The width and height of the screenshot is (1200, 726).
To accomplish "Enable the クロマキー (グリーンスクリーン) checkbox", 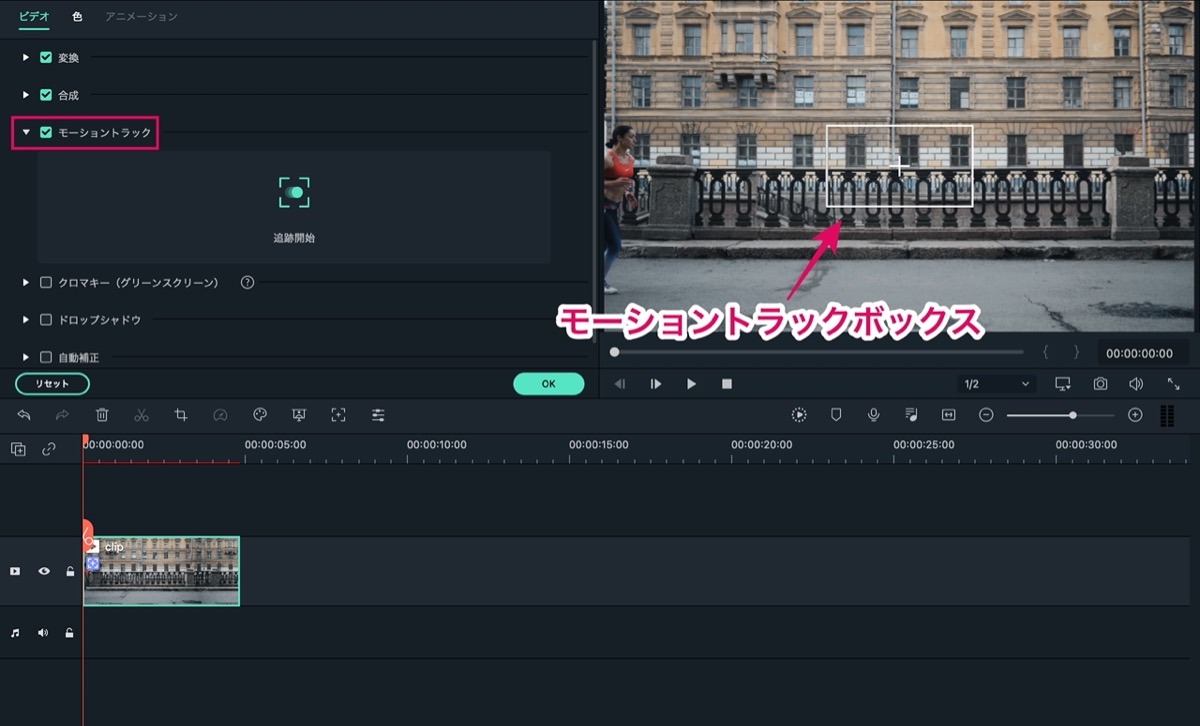I will (46, 283).
